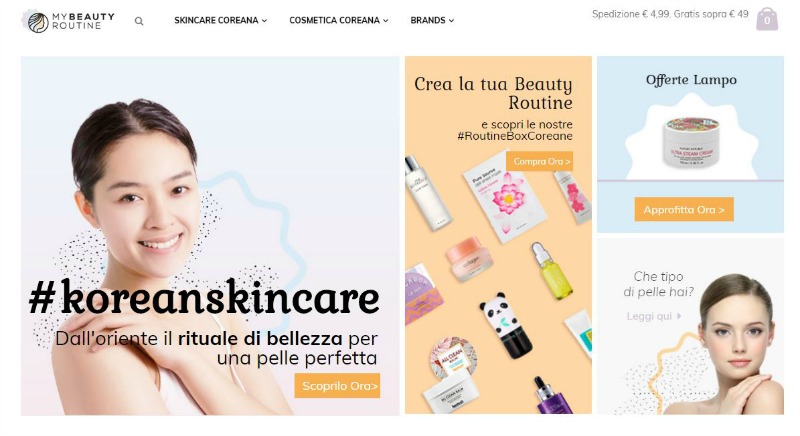The width and height of the screenshot is (800, 436).
Task: Click the Offerte Lampo heading
Action: pos(691,80)
